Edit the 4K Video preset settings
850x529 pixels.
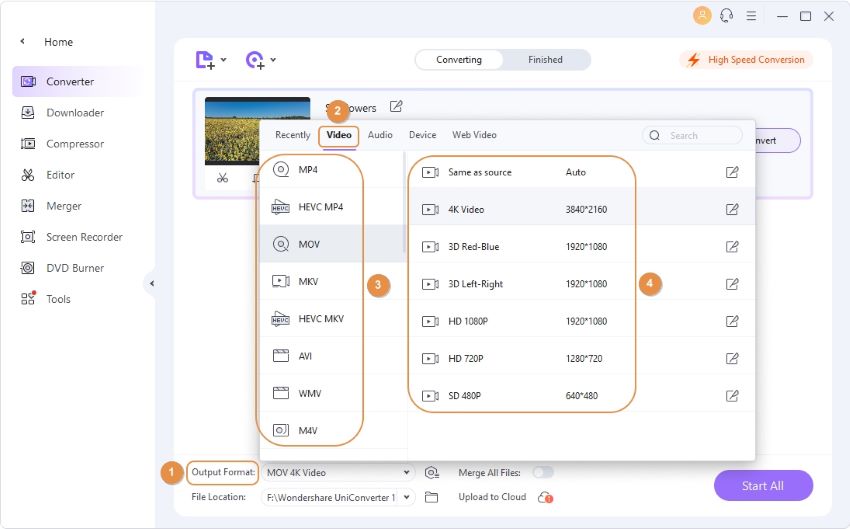click(x=732, y=209)
